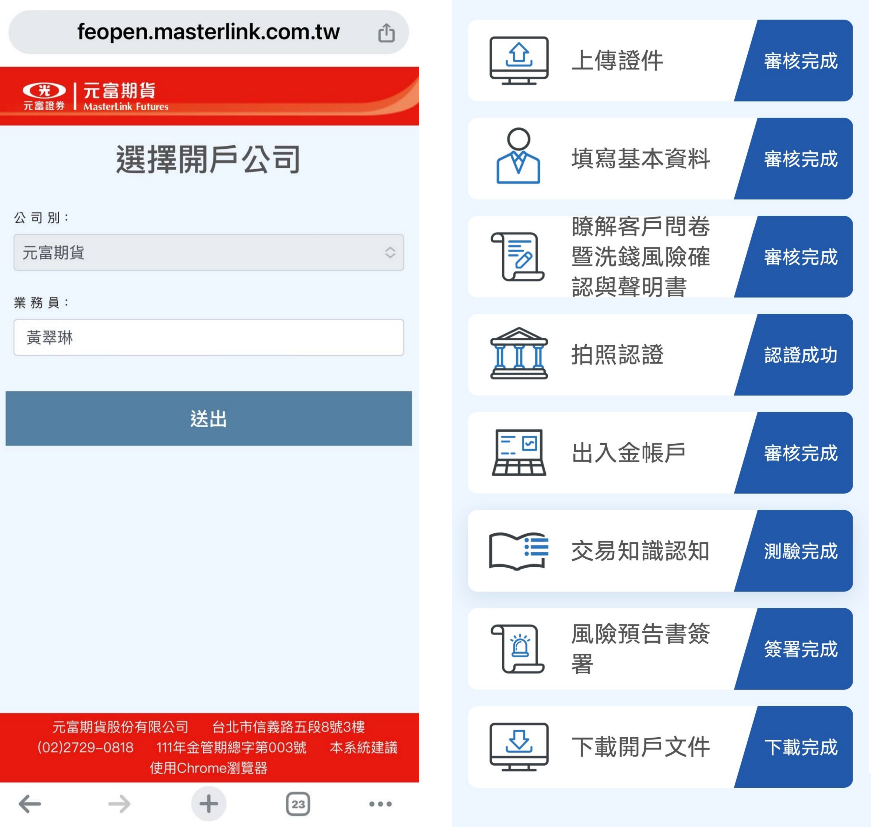Click the download documents monitor icon
This screenshot has height=827, width=888.
tap(519, 747)
